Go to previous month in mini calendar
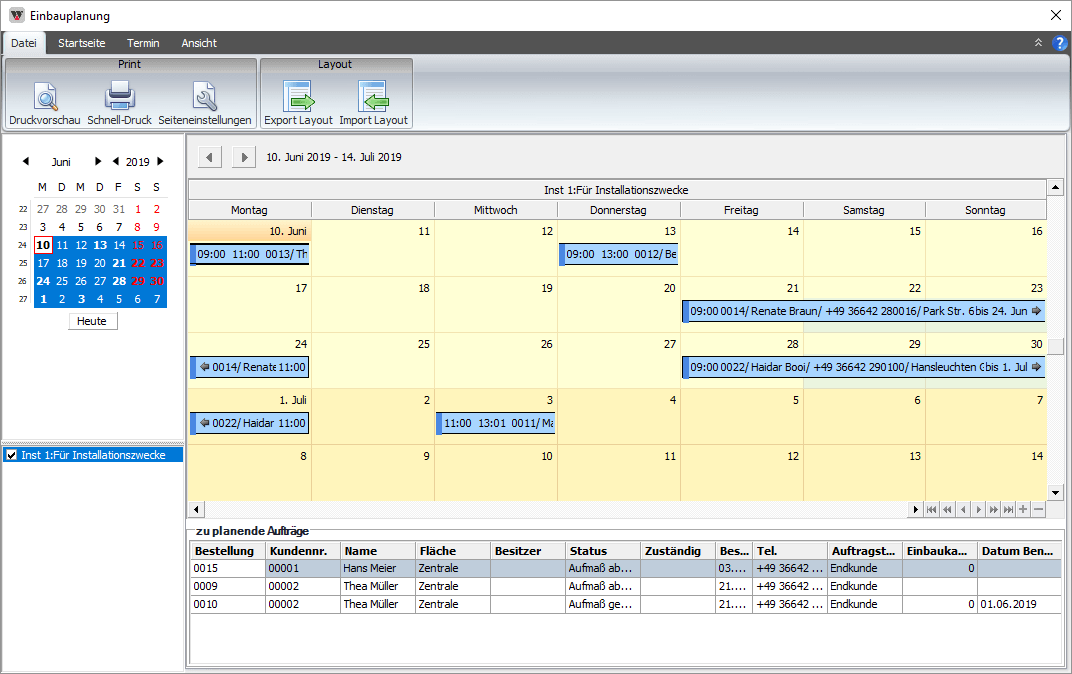This screenshot has width=1072, height=674. (x=25, y=161)
